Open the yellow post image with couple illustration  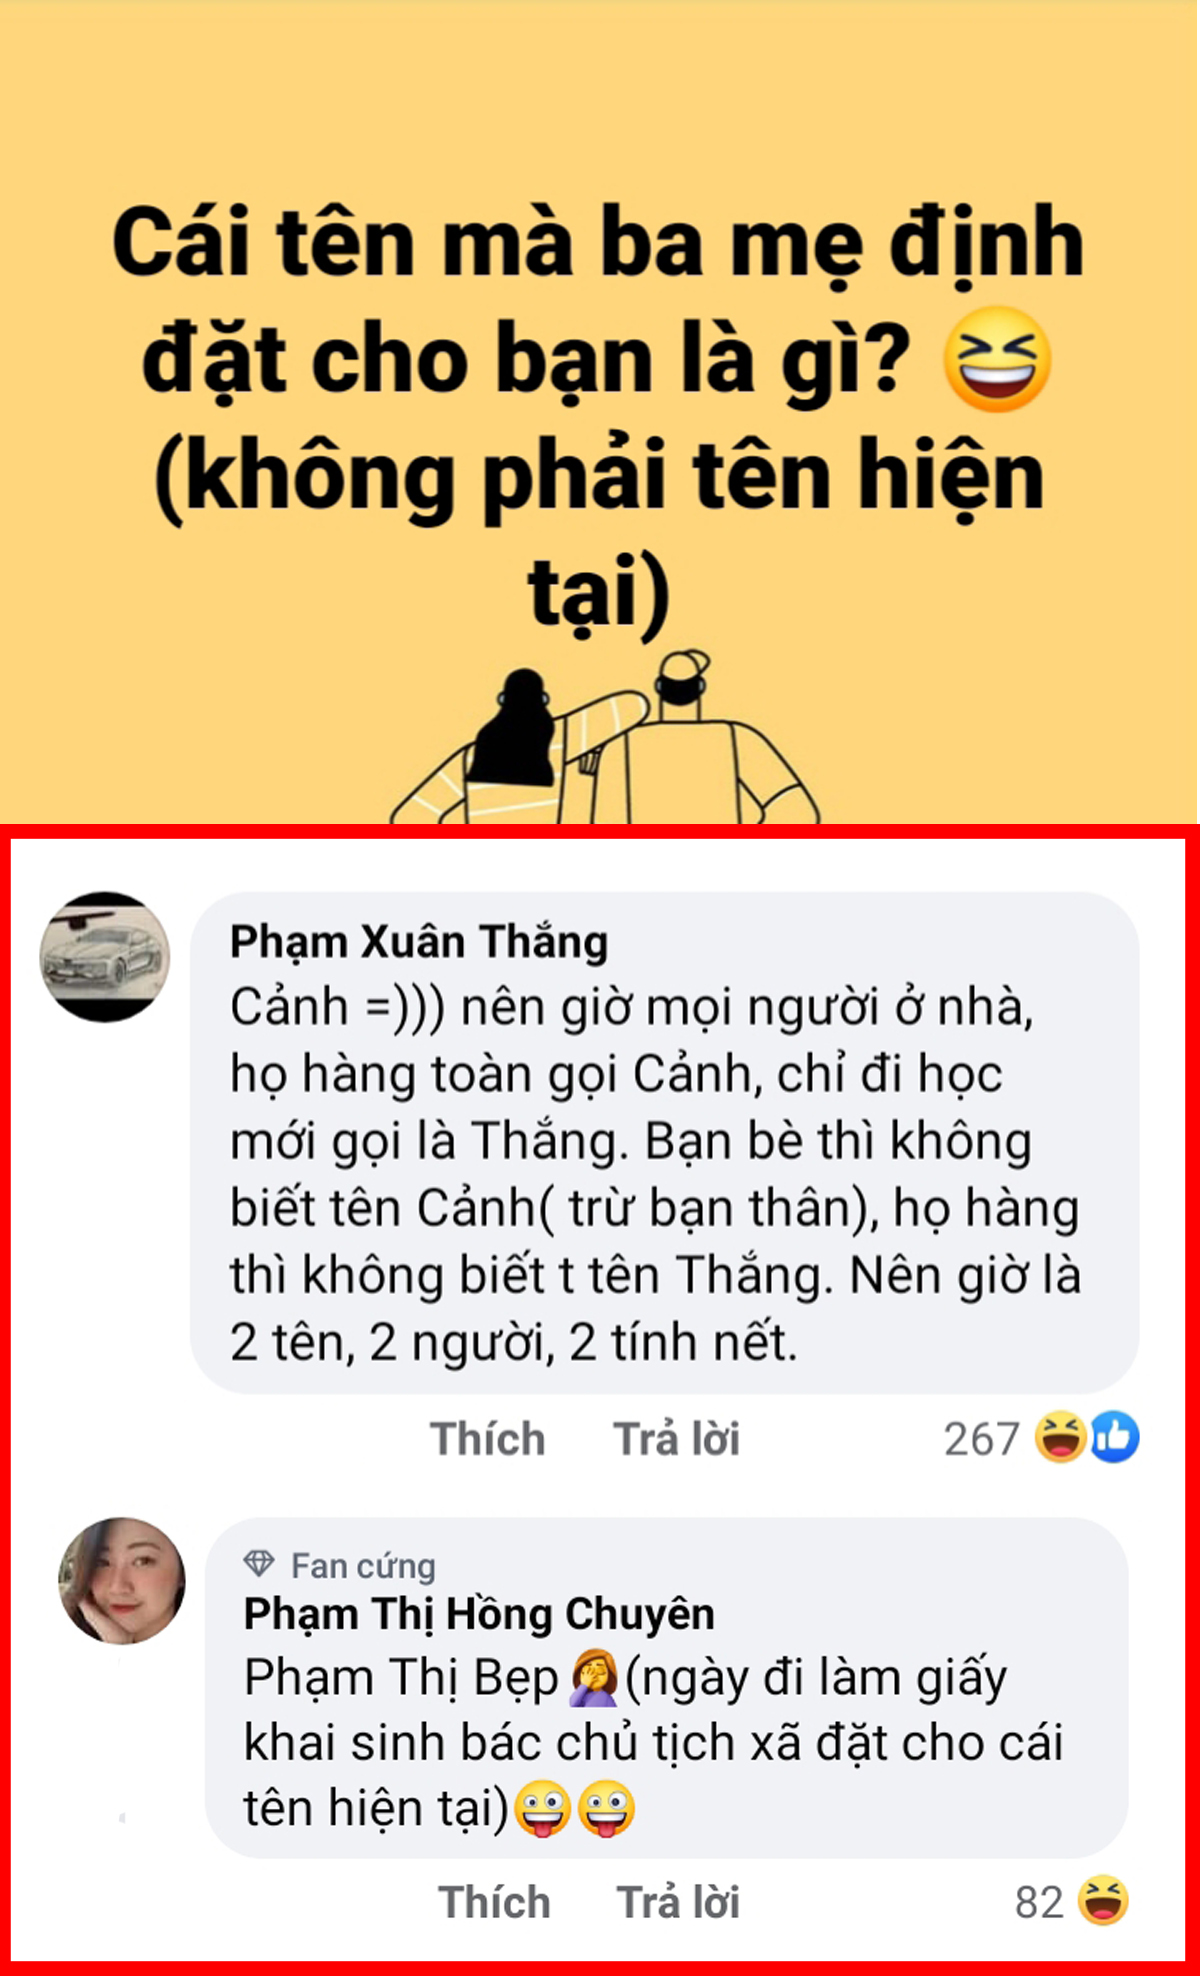point(600,412)
